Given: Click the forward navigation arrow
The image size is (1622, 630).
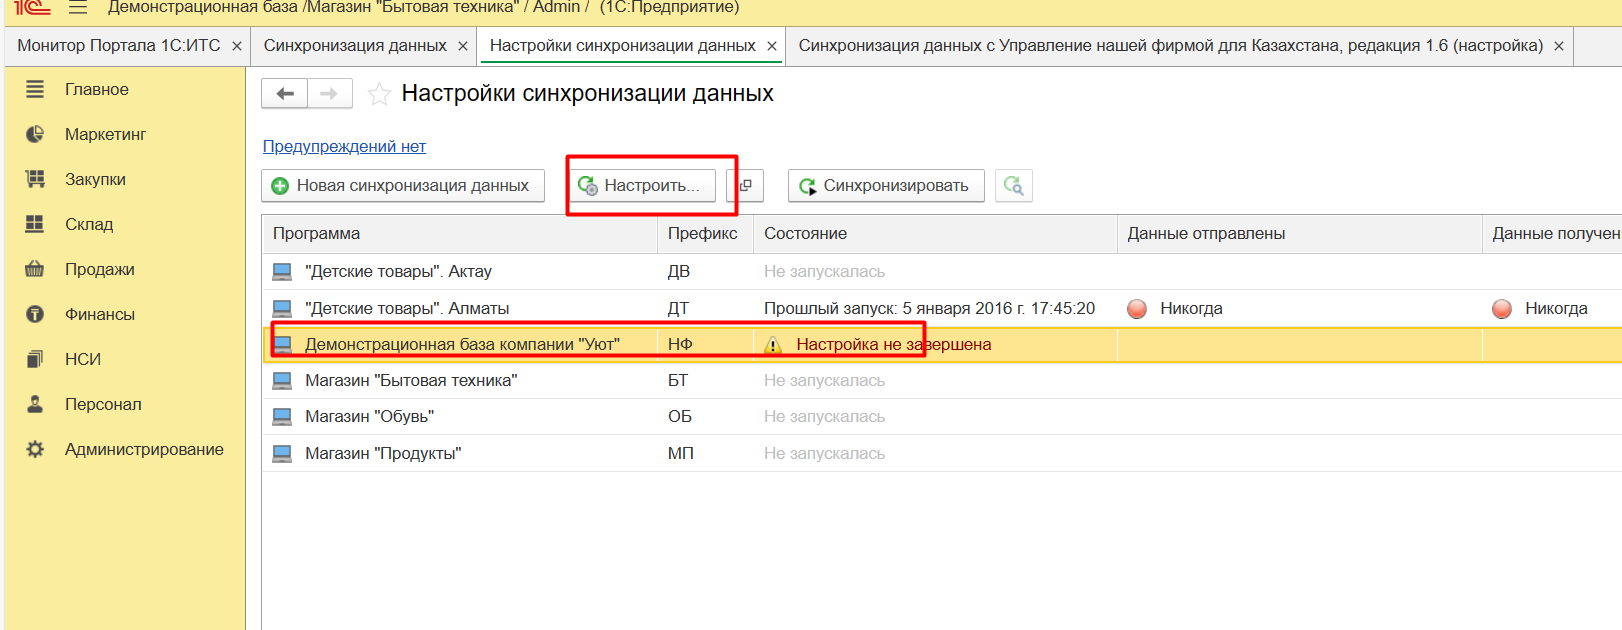Looking at the screenshot, I should [x=329, y=94].
